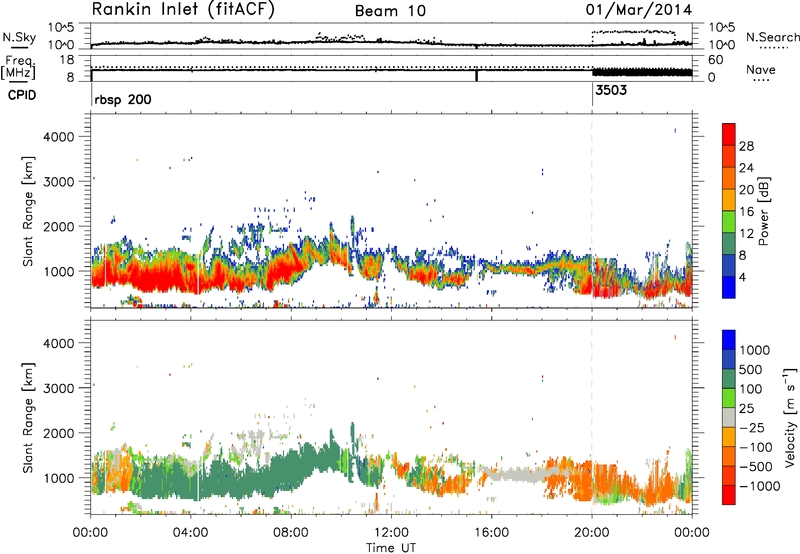
Task: Click the 'Power [dB]' colorbar title
Action: click(764, 211)
